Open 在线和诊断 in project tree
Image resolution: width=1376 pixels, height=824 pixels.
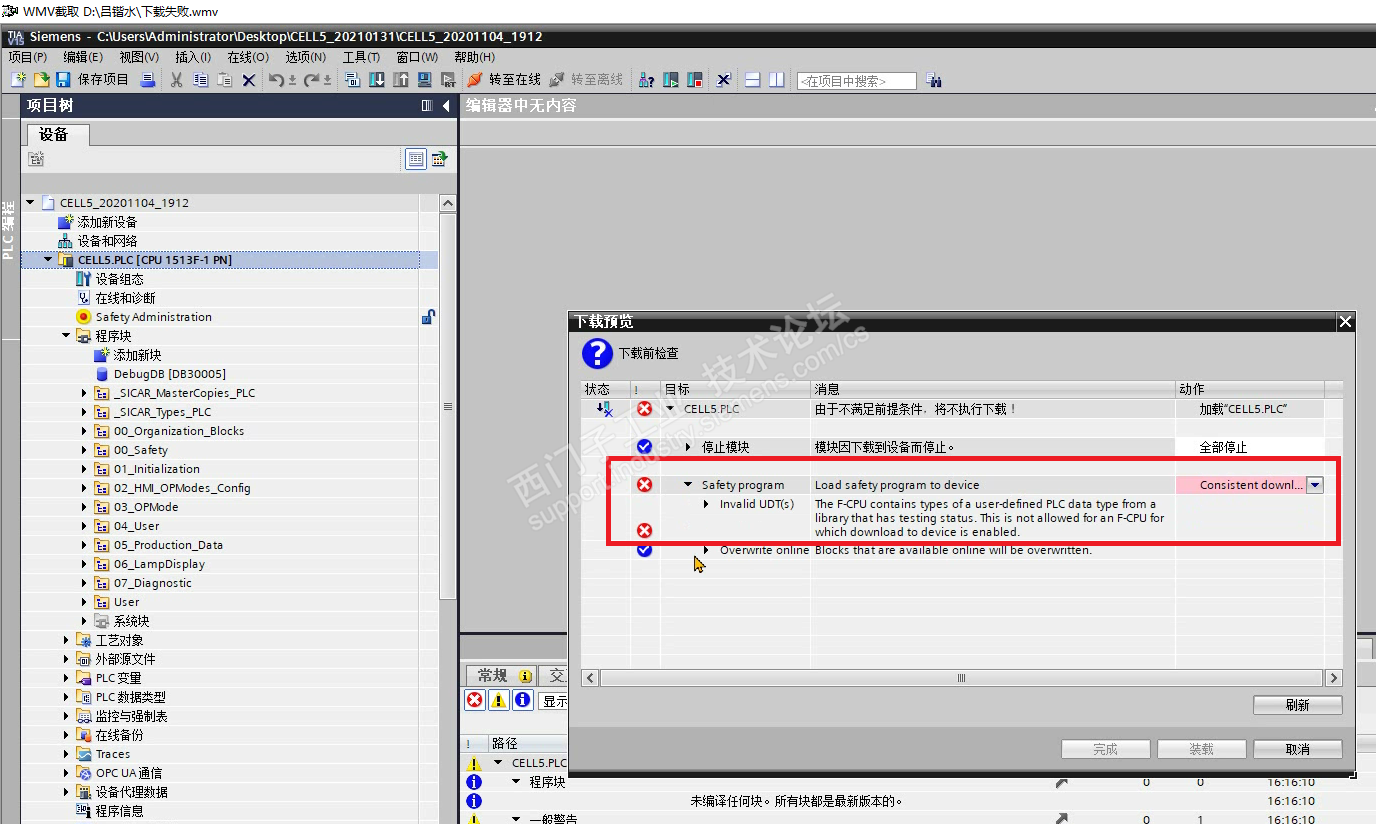coord(125,298)
